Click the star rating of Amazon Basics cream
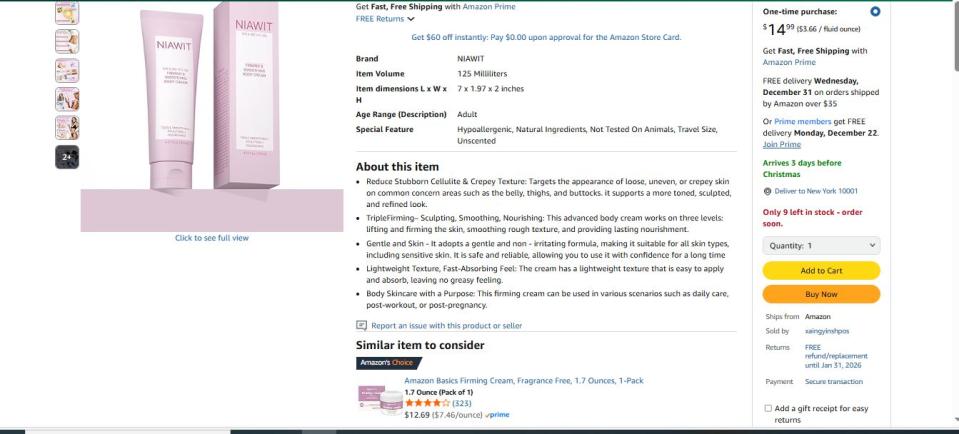This screenshot has width=959, height=434. [x=422, y=403]
